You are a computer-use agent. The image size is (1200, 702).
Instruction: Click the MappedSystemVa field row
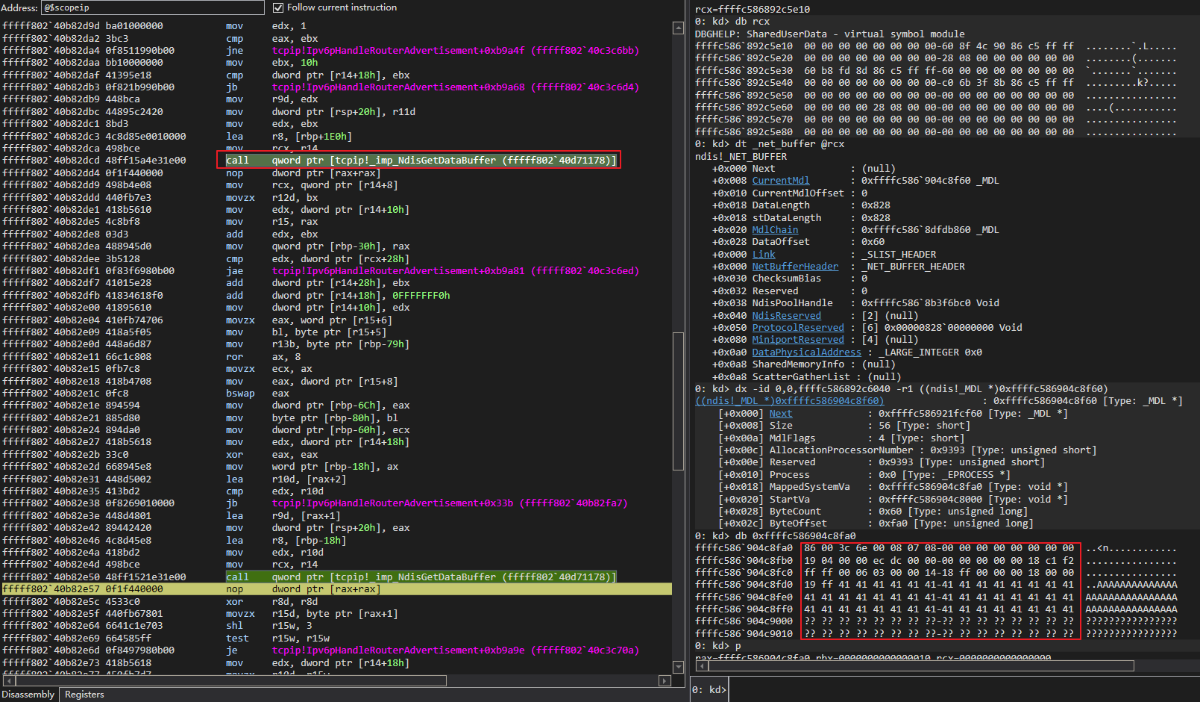pyautogui.click(x=893, y=487)
